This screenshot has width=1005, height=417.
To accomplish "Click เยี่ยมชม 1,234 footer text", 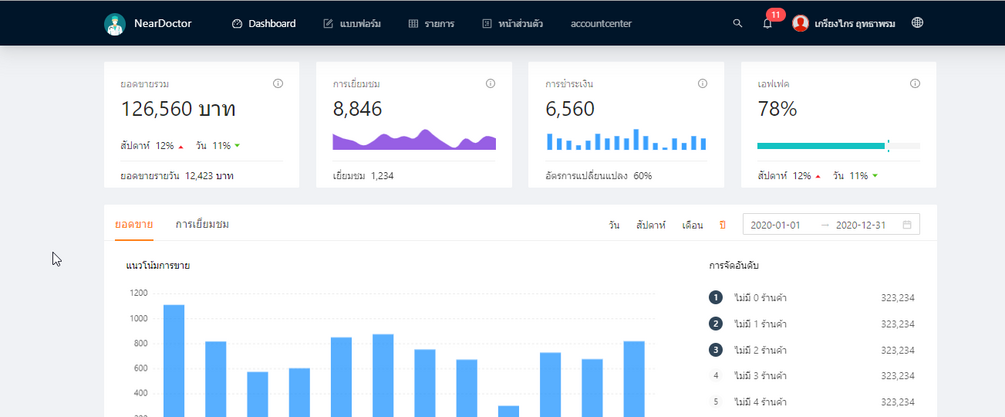I will pos(363,175).
